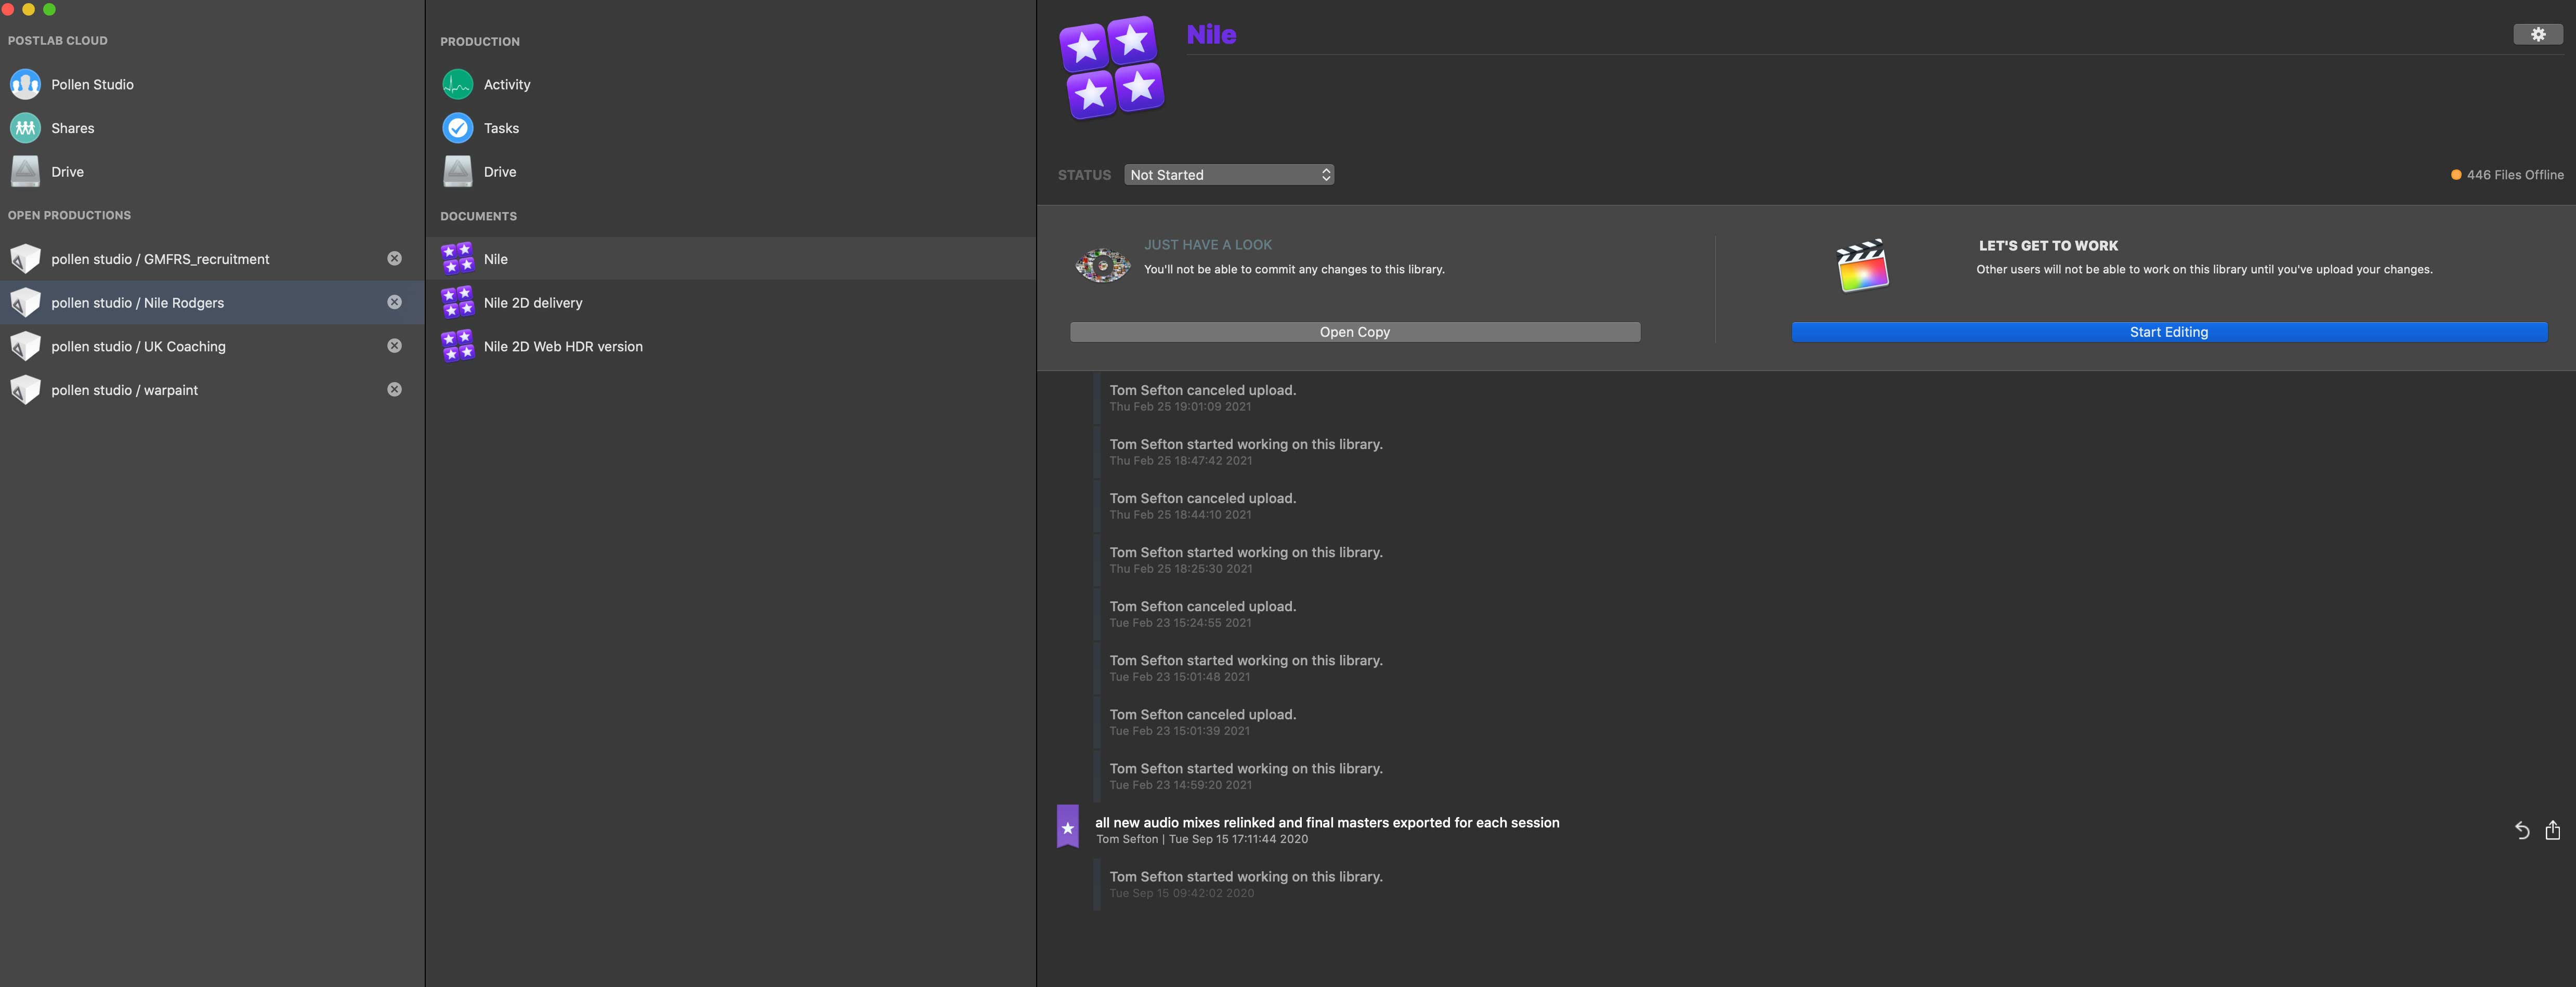
Task: Click the LET'S GET TO WORK heading
Action: pyautogui.click(x=2048, y=246)
